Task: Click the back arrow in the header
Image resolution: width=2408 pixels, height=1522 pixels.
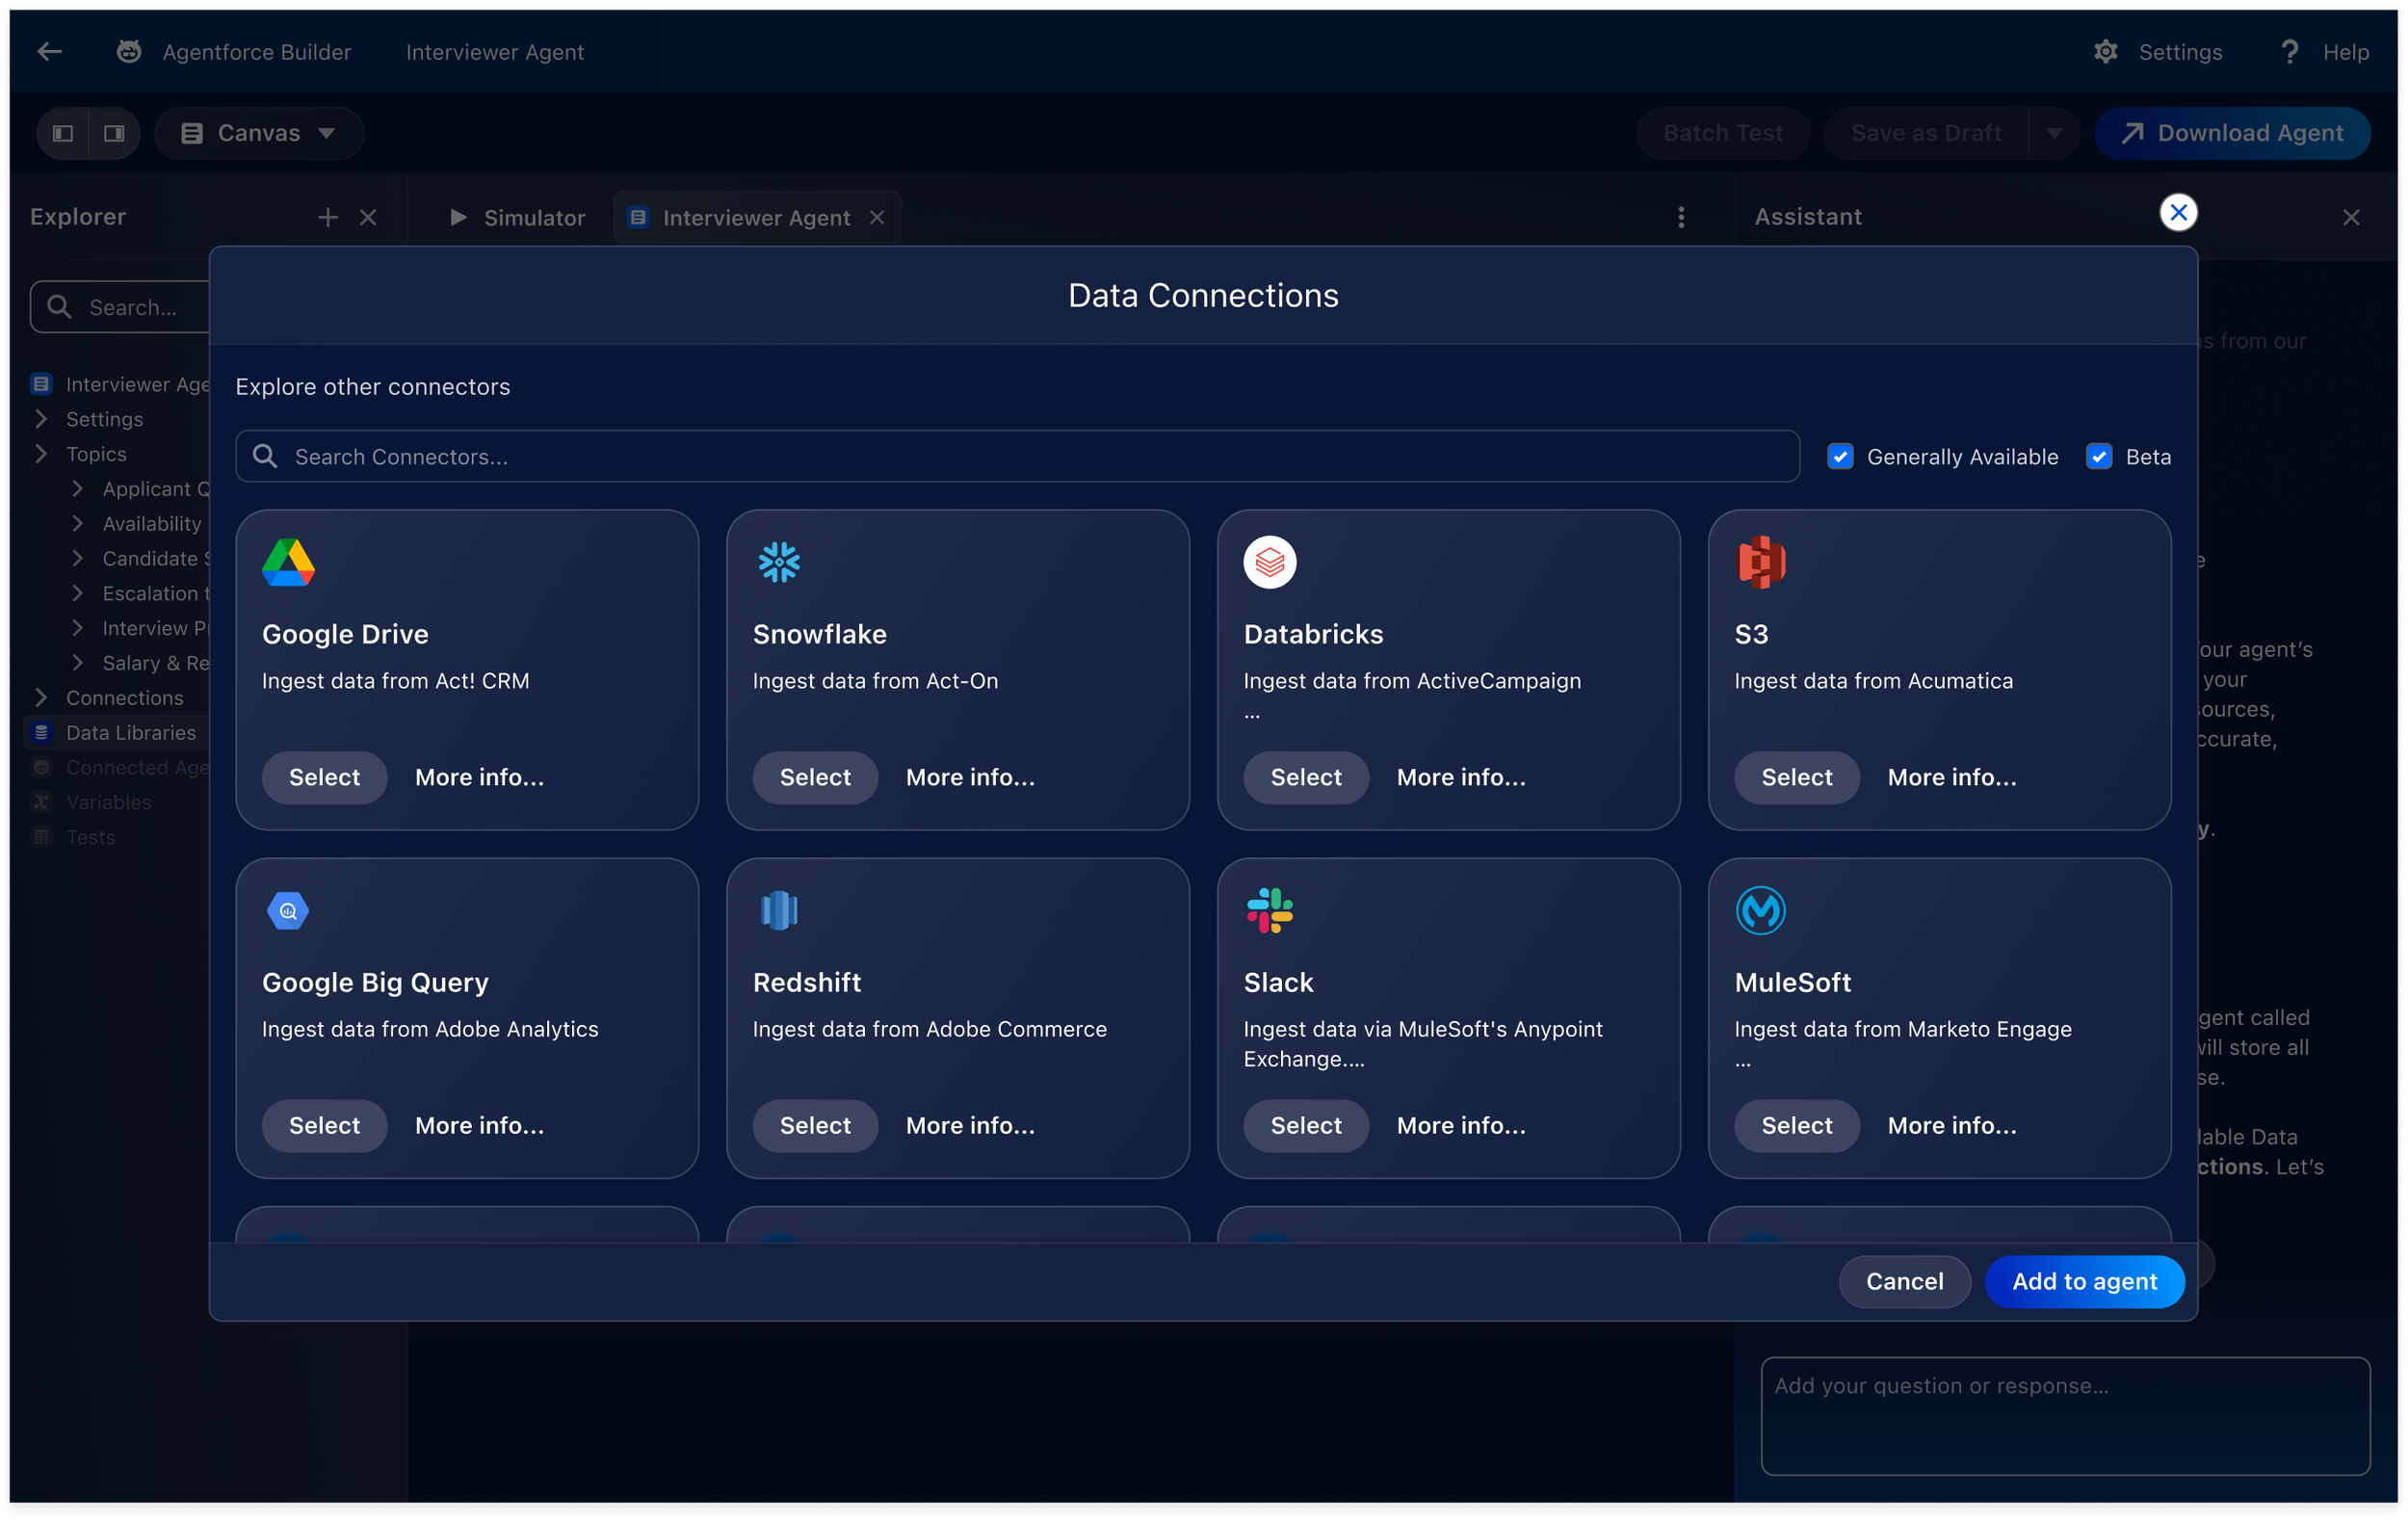Action: pos(49,52)
